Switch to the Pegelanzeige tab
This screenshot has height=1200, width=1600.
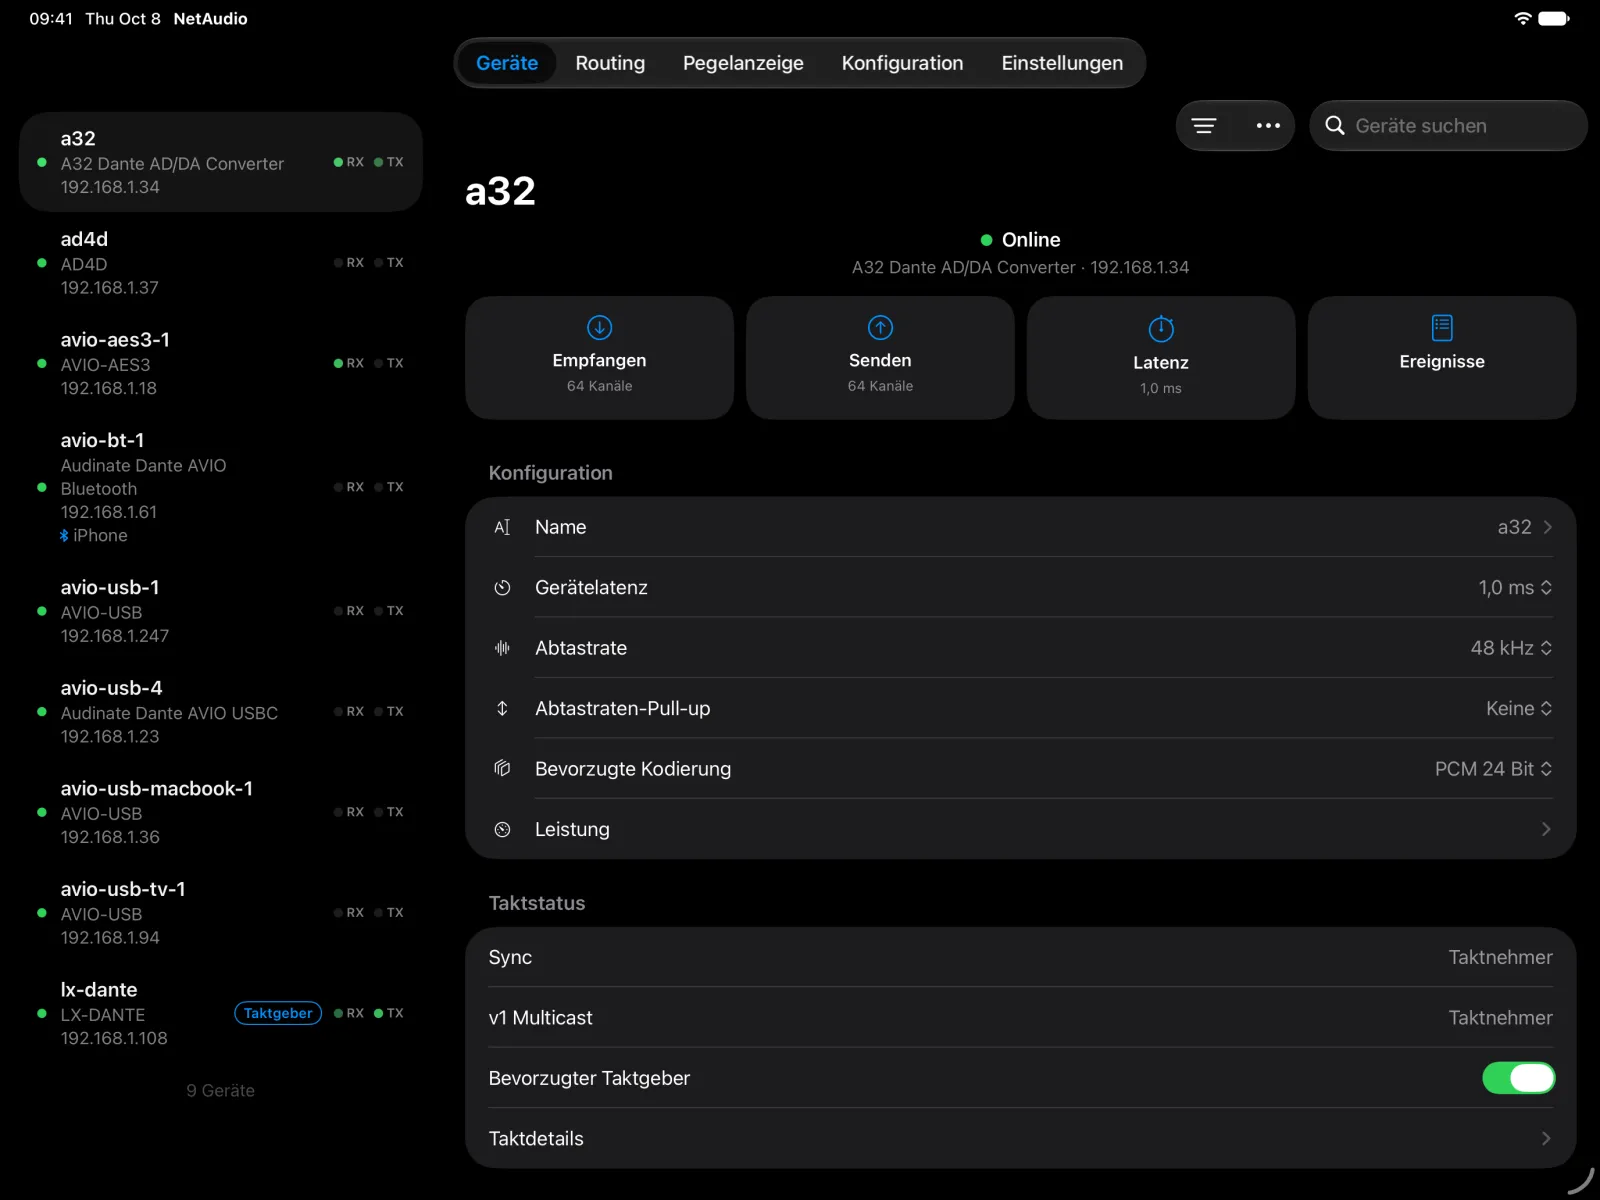tap(743, 63)
